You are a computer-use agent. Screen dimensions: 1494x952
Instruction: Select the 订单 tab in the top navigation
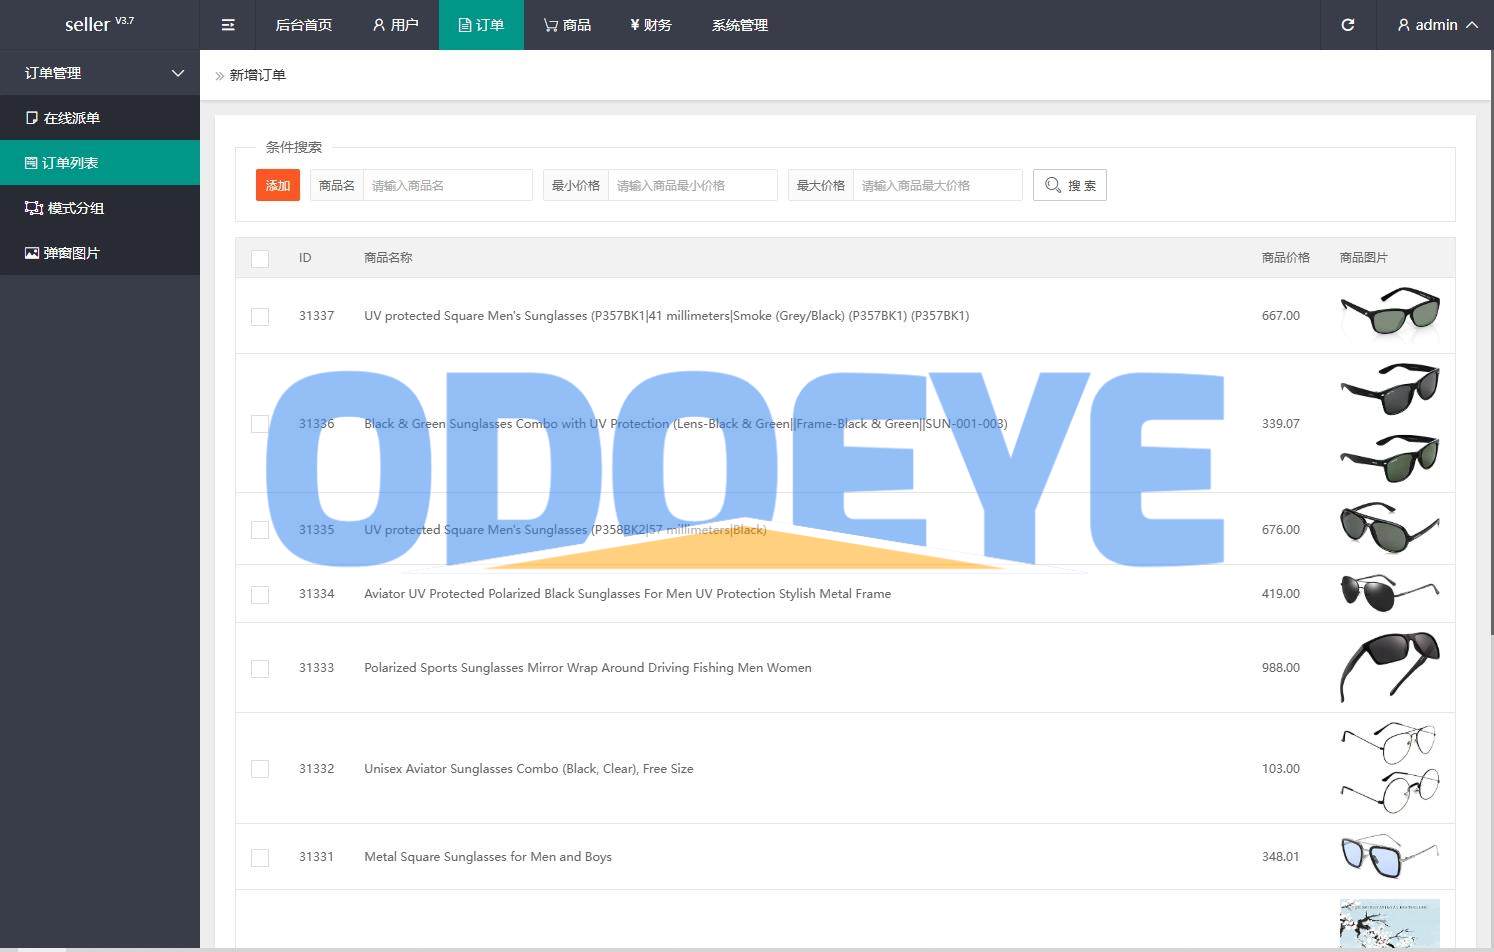(481, 25)
